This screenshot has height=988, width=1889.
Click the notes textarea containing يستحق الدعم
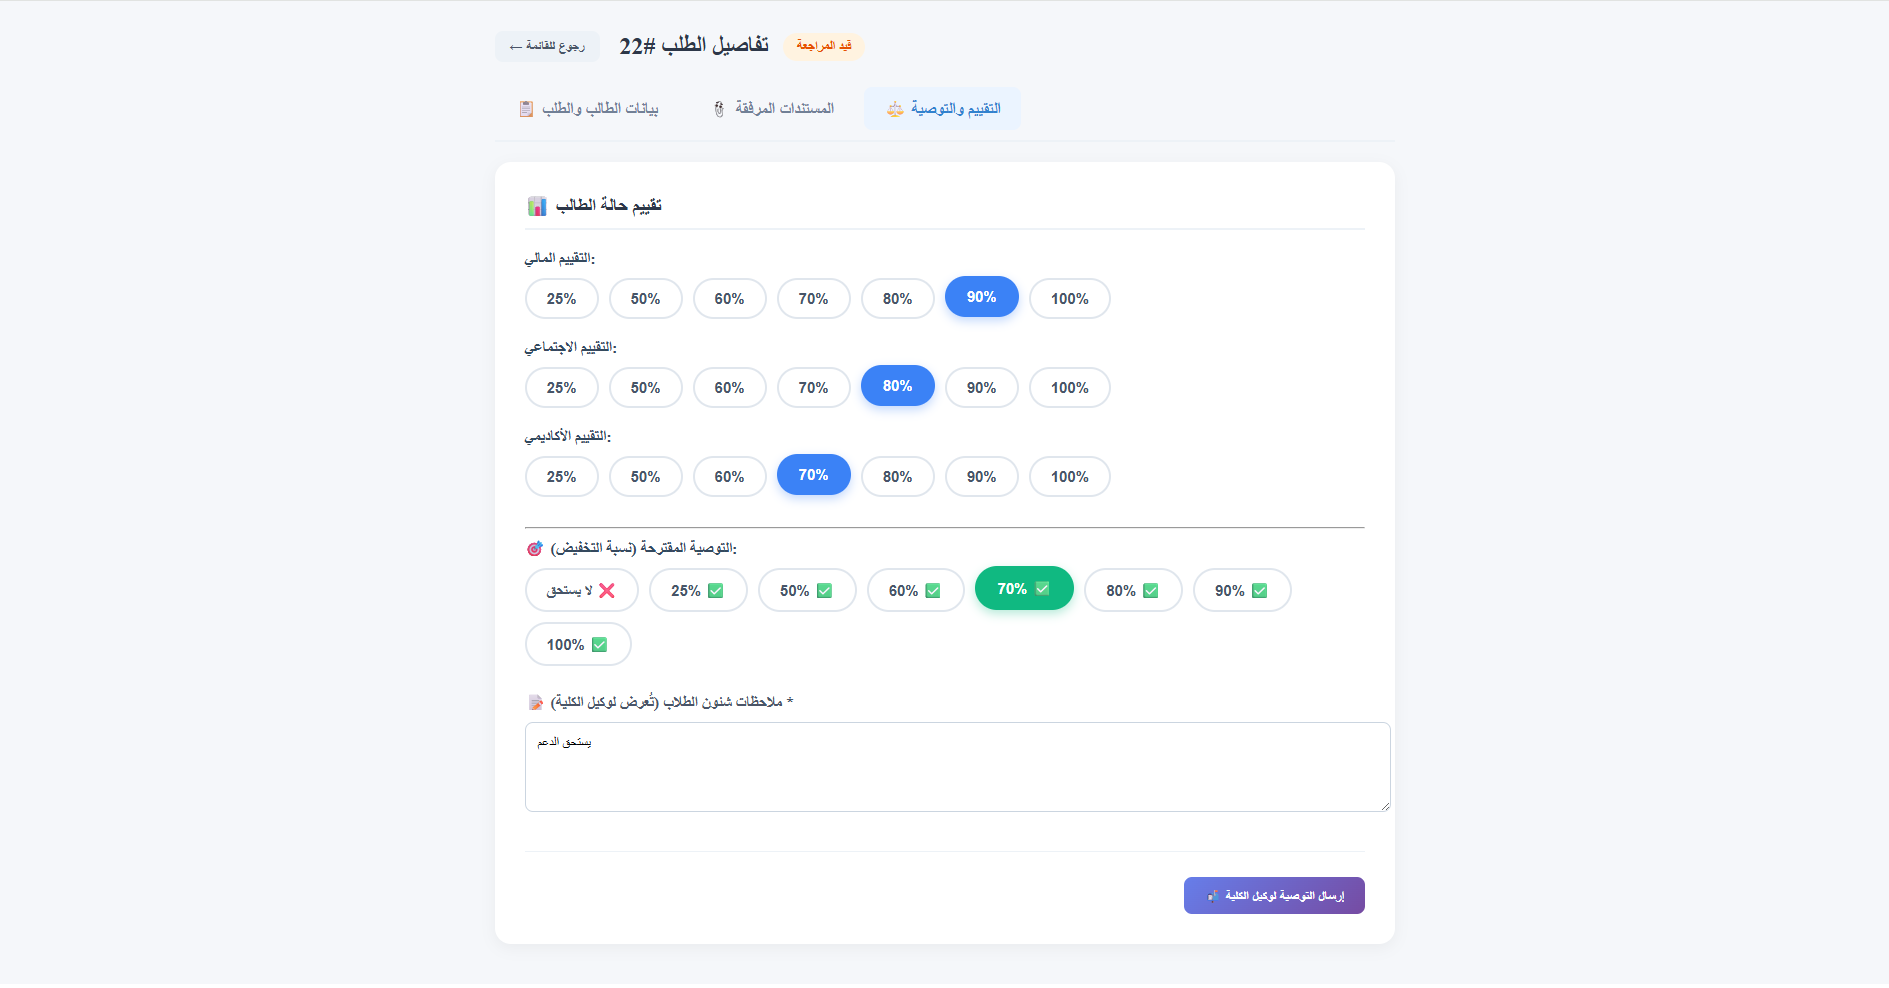click(x=957, y=767)
